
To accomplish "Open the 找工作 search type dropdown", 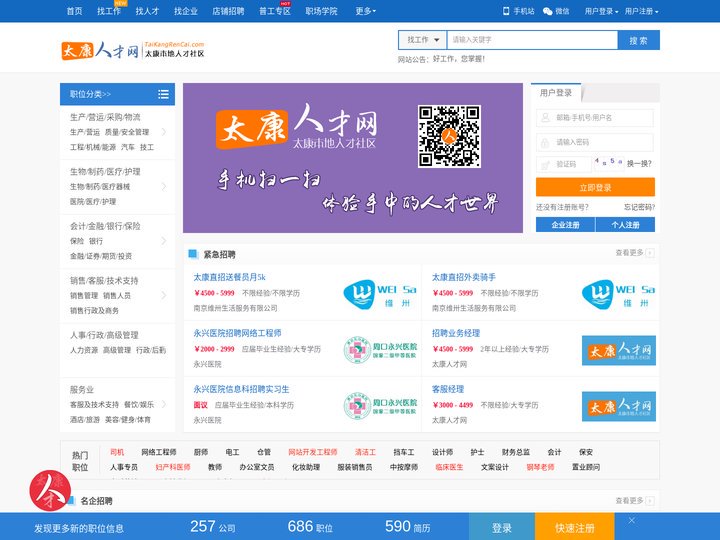I will [x=422, y=40].
